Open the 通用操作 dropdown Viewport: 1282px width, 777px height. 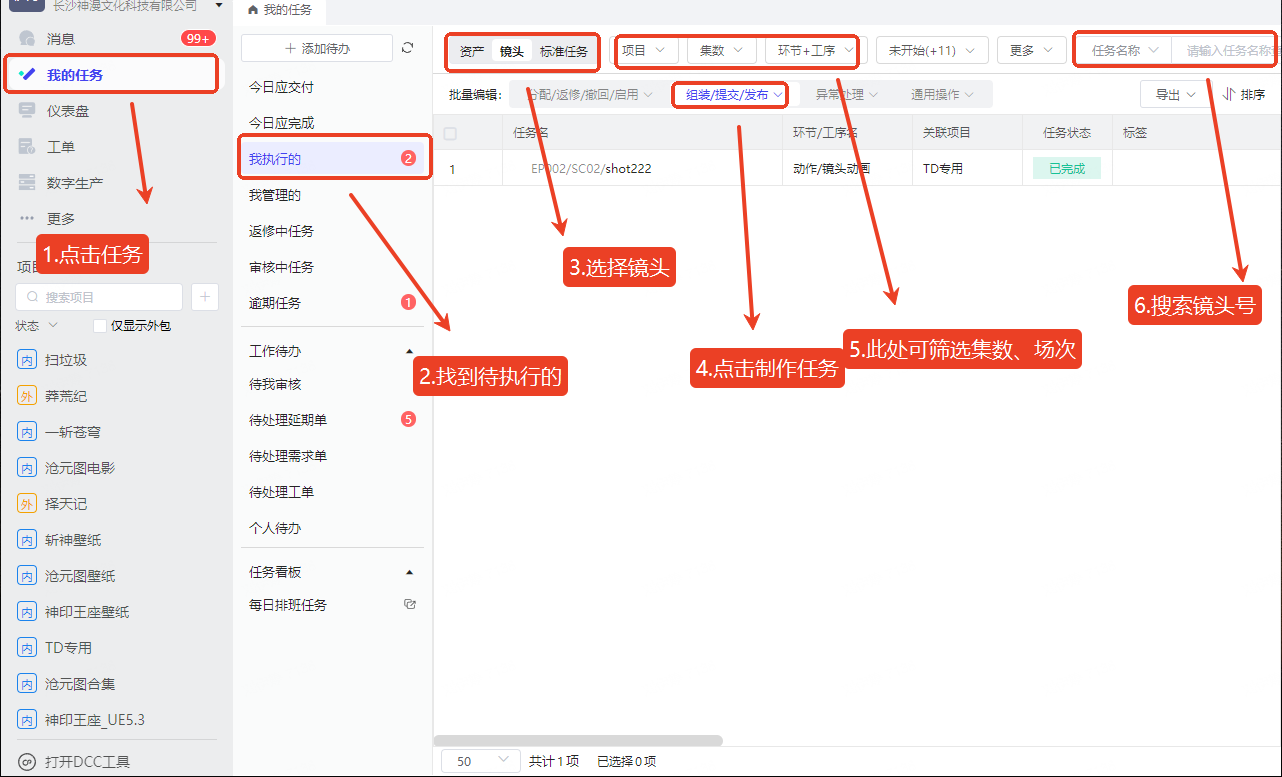(943, 95)
